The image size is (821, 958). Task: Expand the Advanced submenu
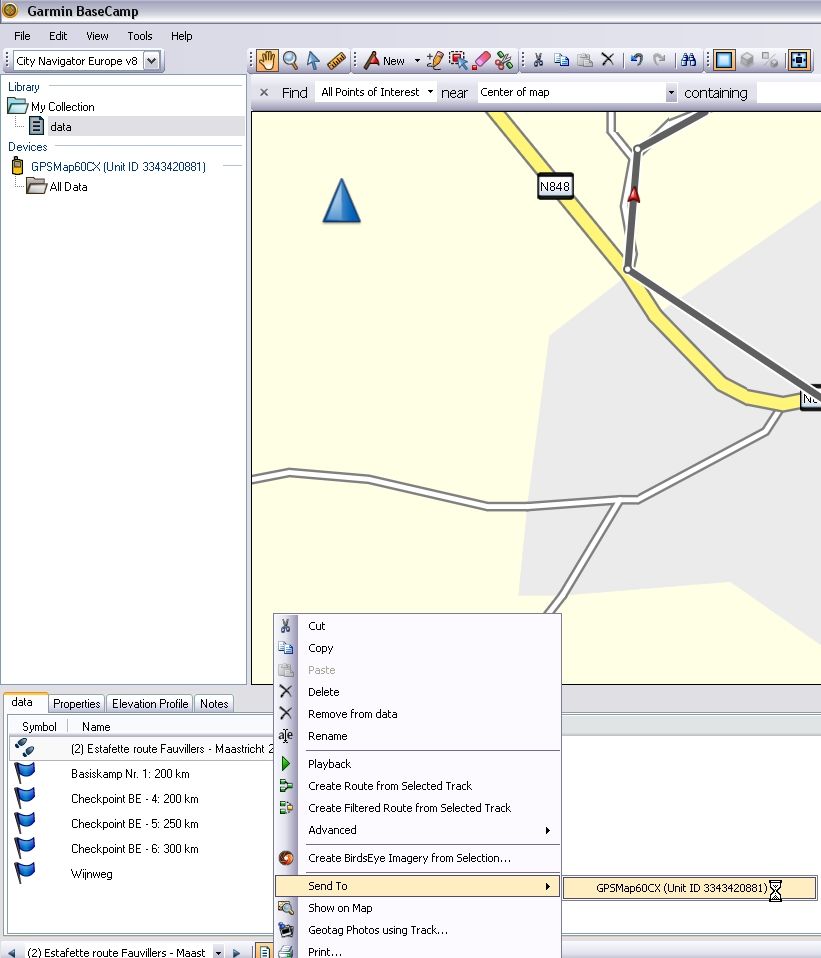(417, 830)
